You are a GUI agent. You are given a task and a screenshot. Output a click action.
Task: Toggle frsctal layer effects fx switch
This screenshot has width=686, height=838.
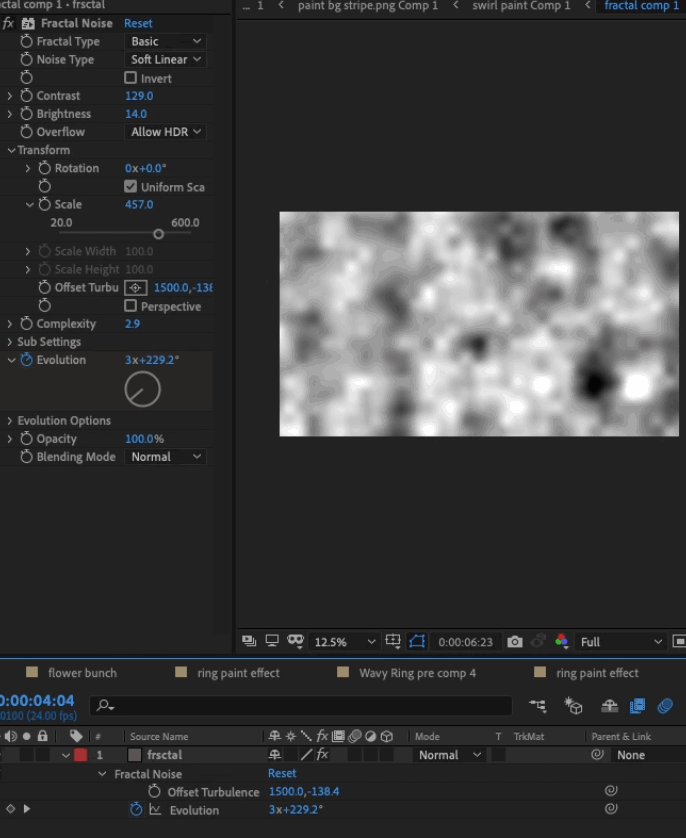pyautogui.click(x=322, y=754)
